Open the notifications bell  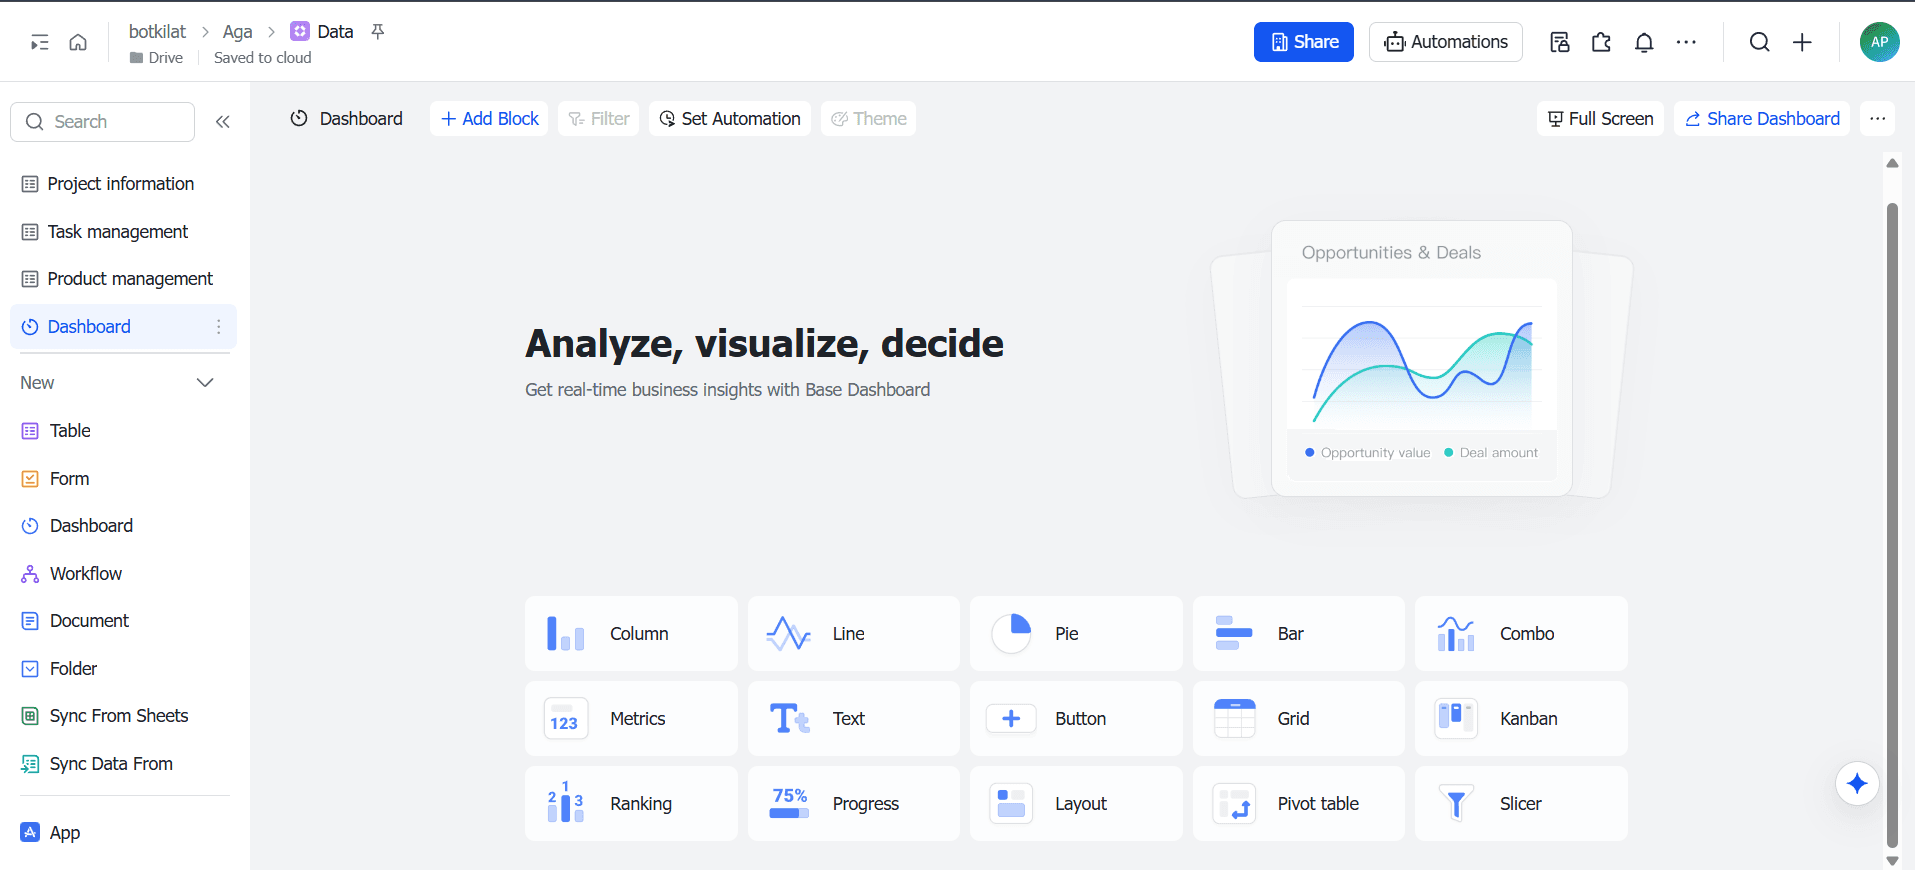coord(1644,42)
